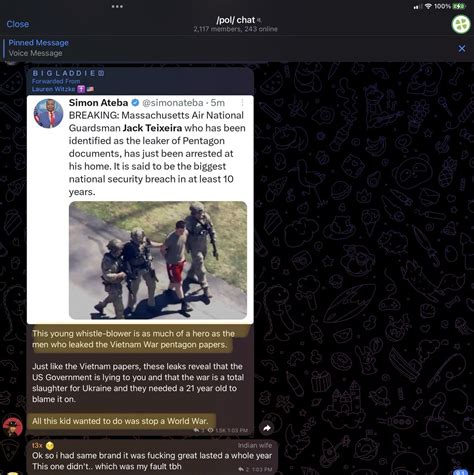This screenshot has width=474, height=475.
Task: View Simon Ateba's profile picture in the tweet
Action: [x=49, y=113]
